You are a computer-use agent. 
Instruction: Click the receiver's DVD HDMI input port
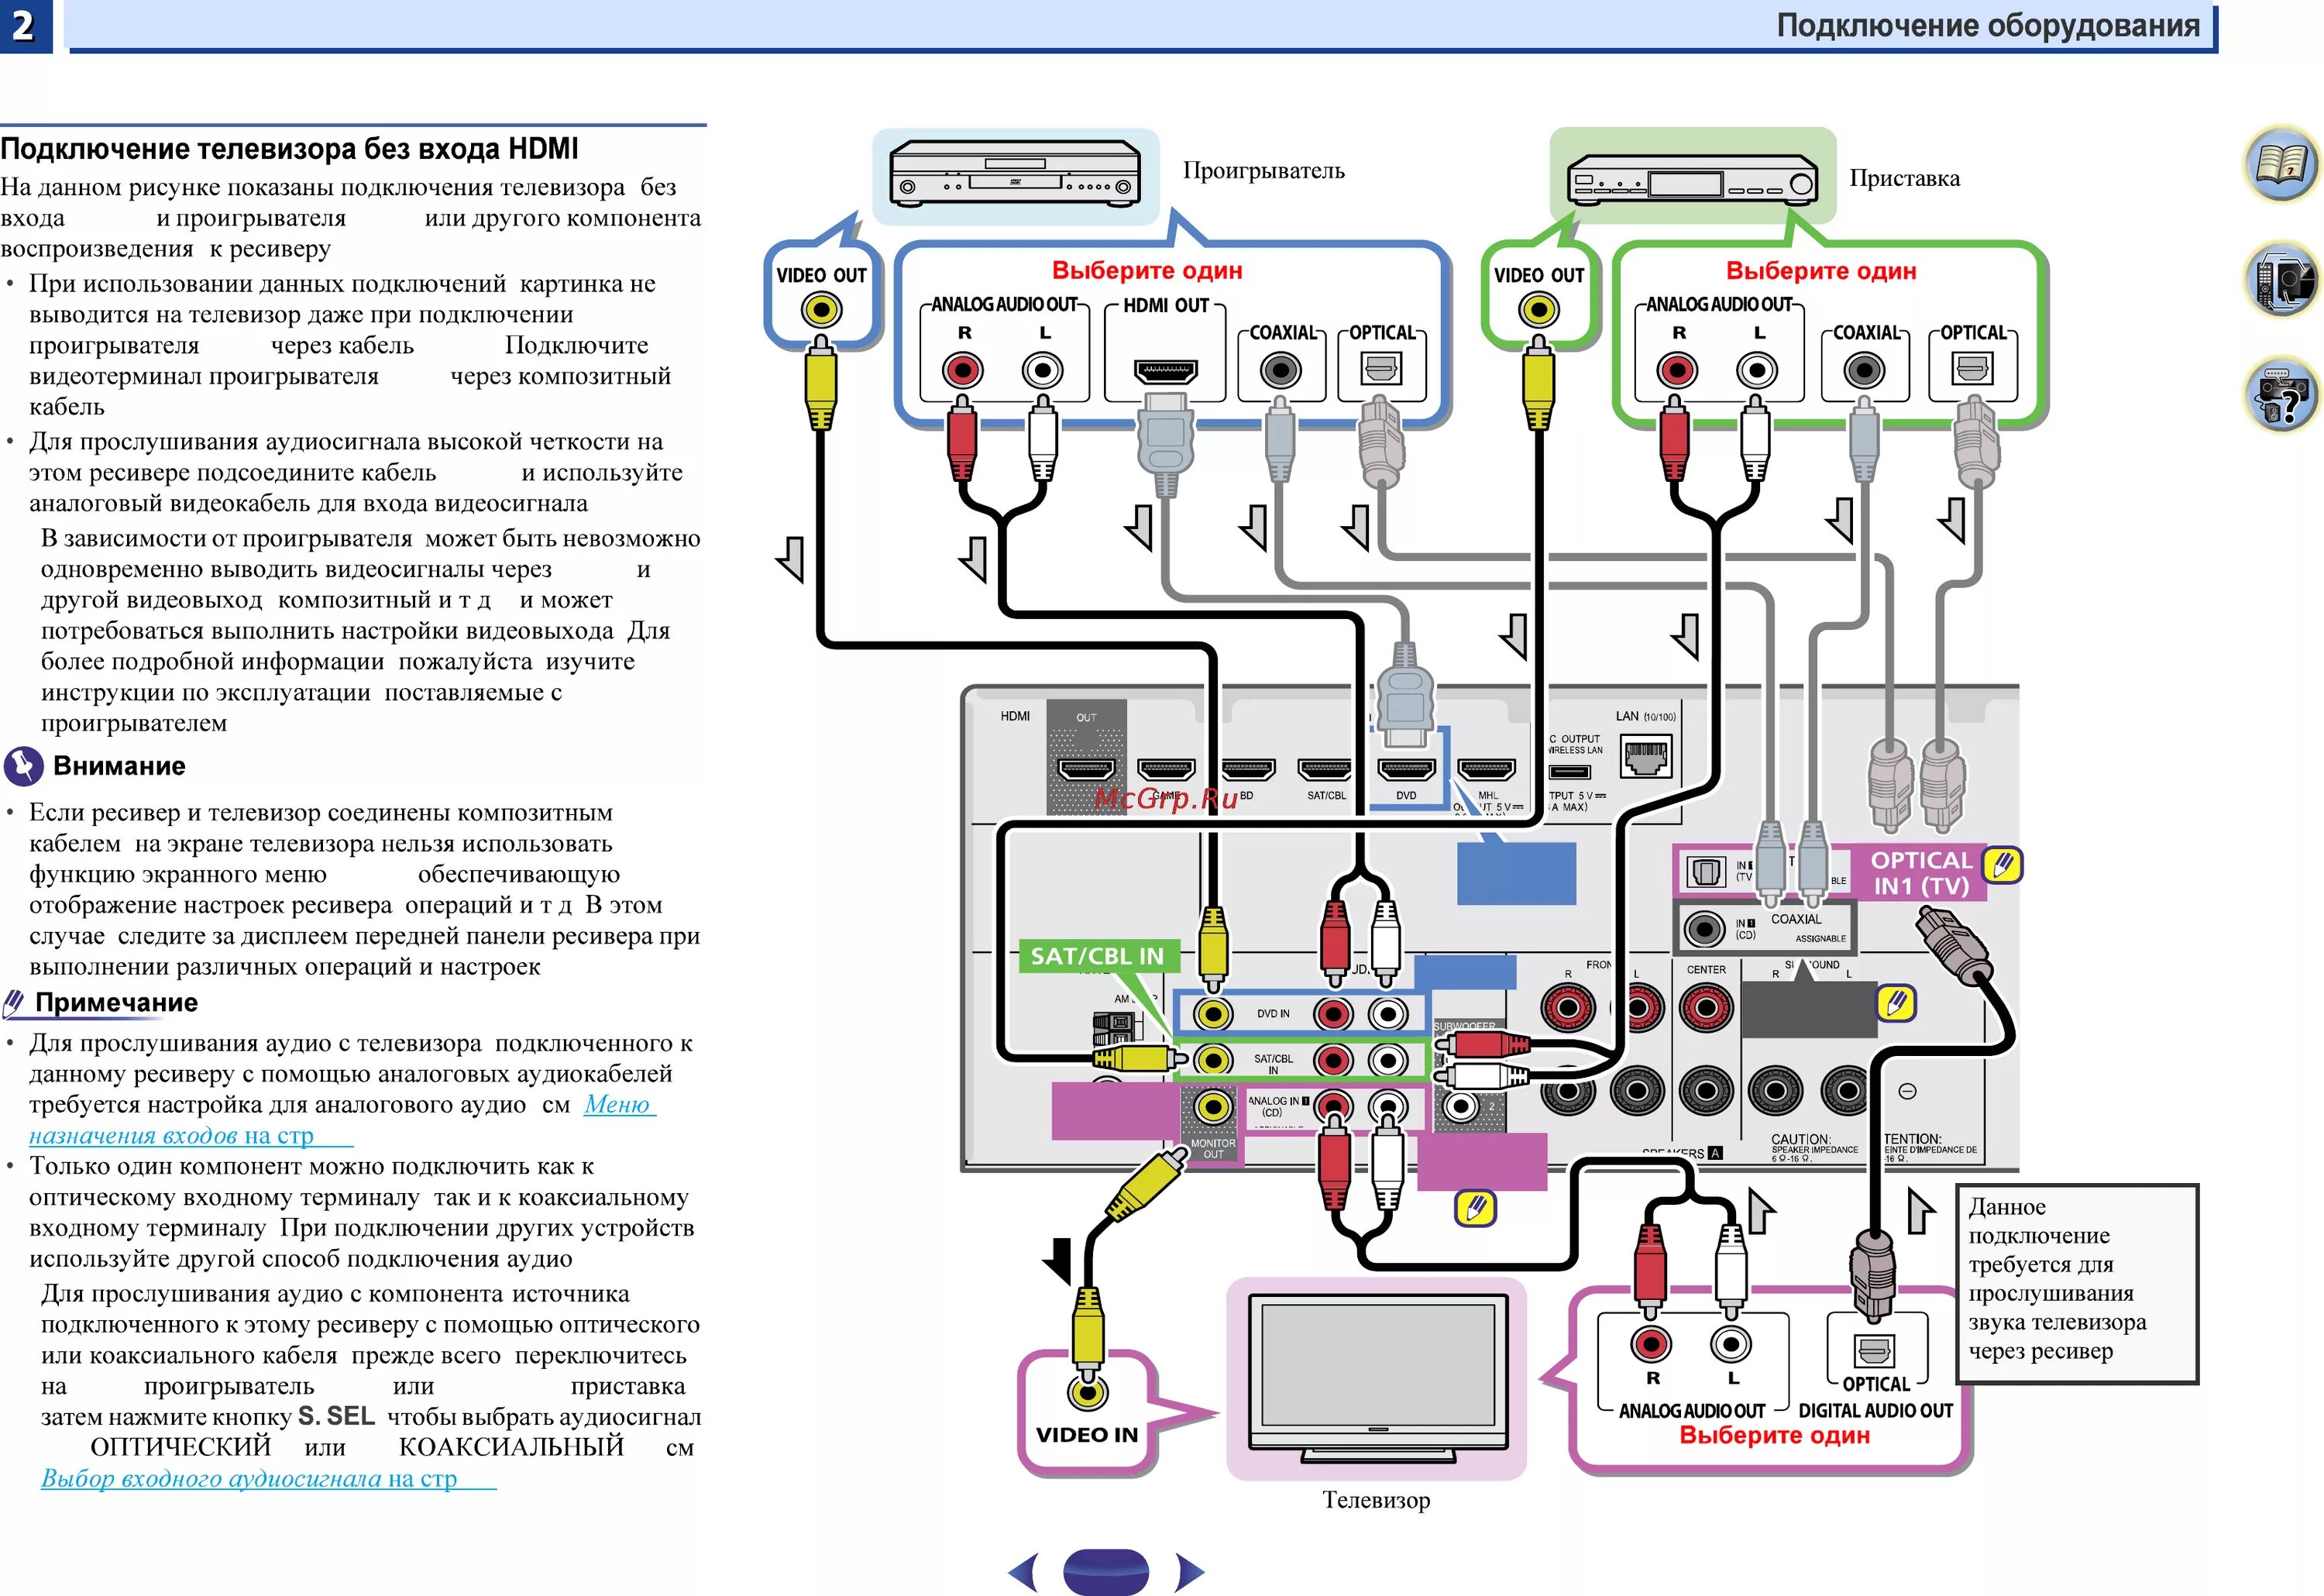click(1406, 769)
